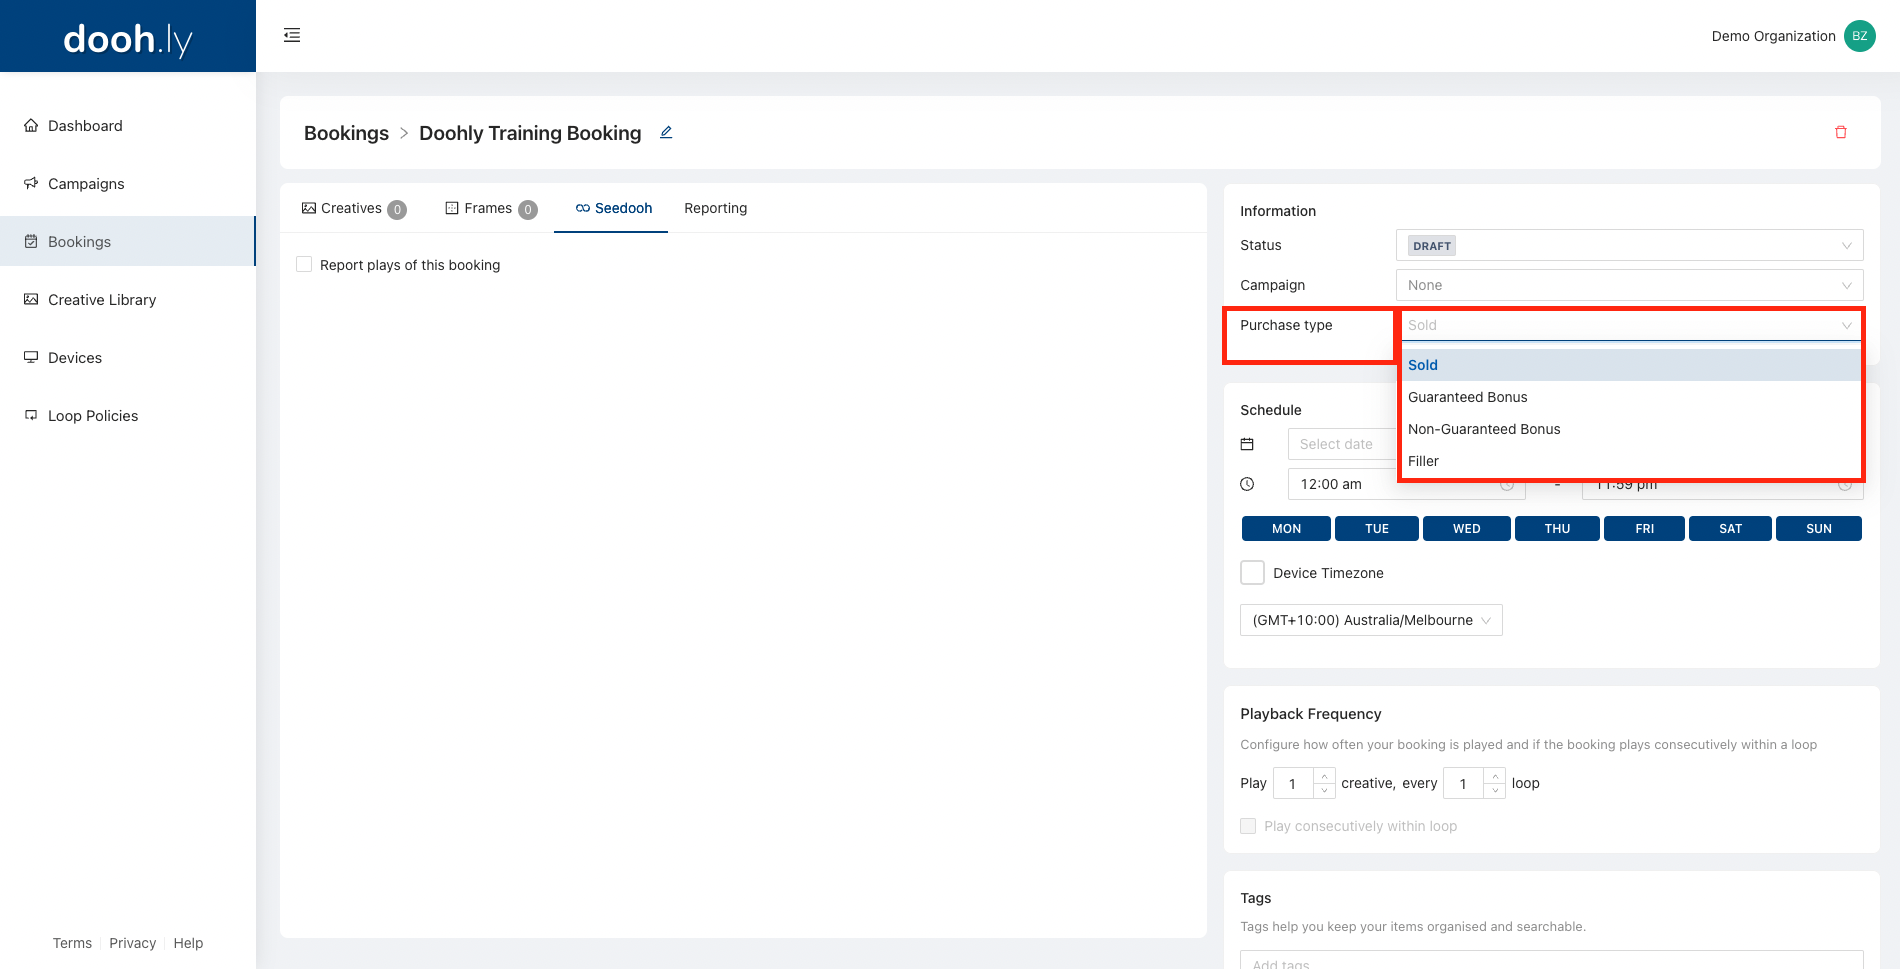This screenshot has height=969, width=1900.
Task: Toggle the Thursday schedule button
Action: click(x=1557, y=529)
